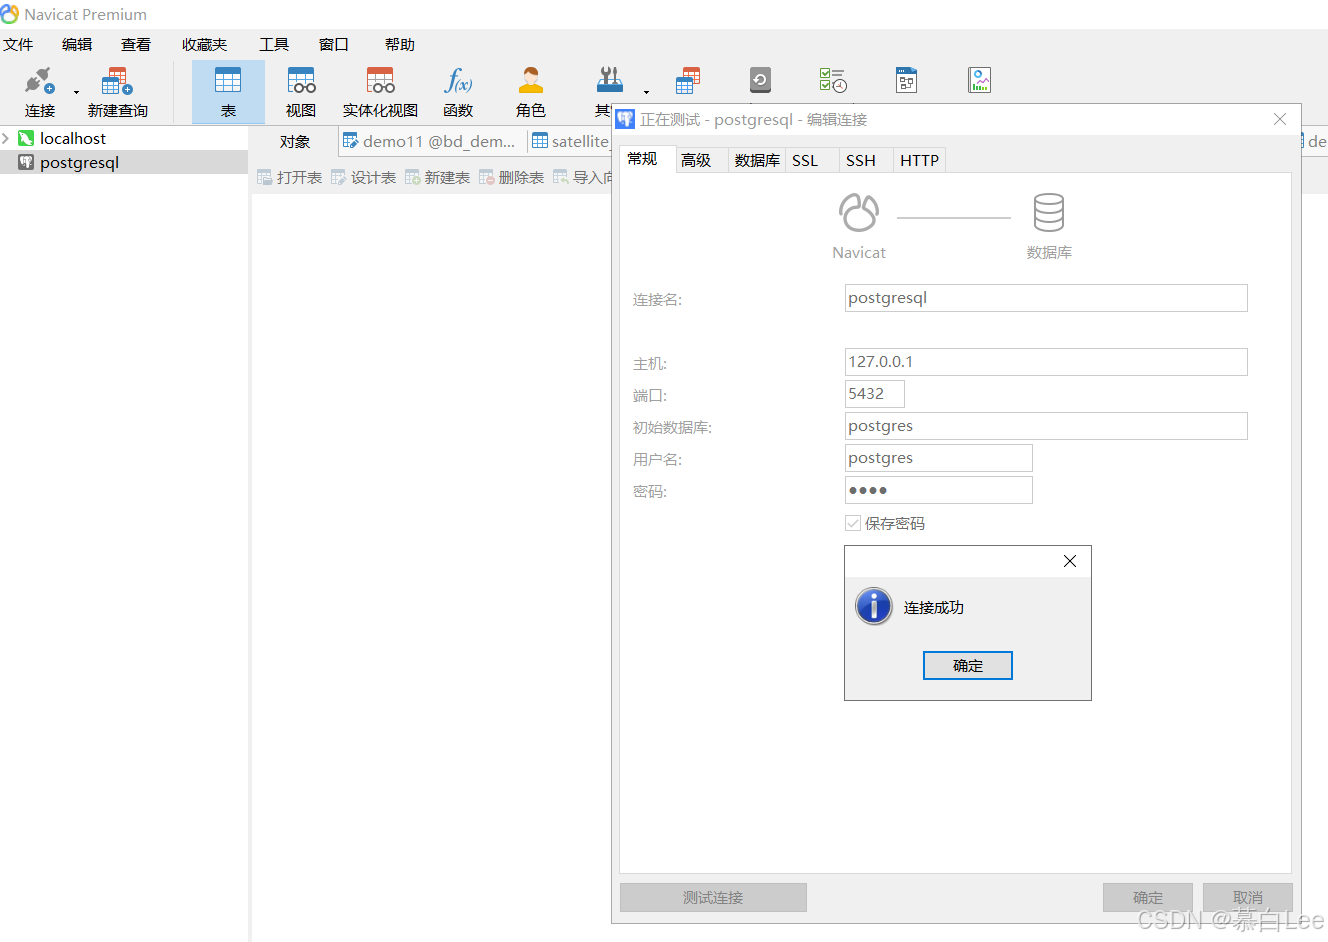
Task: Click the Model toolbar icon
Action: coord(906,80)
